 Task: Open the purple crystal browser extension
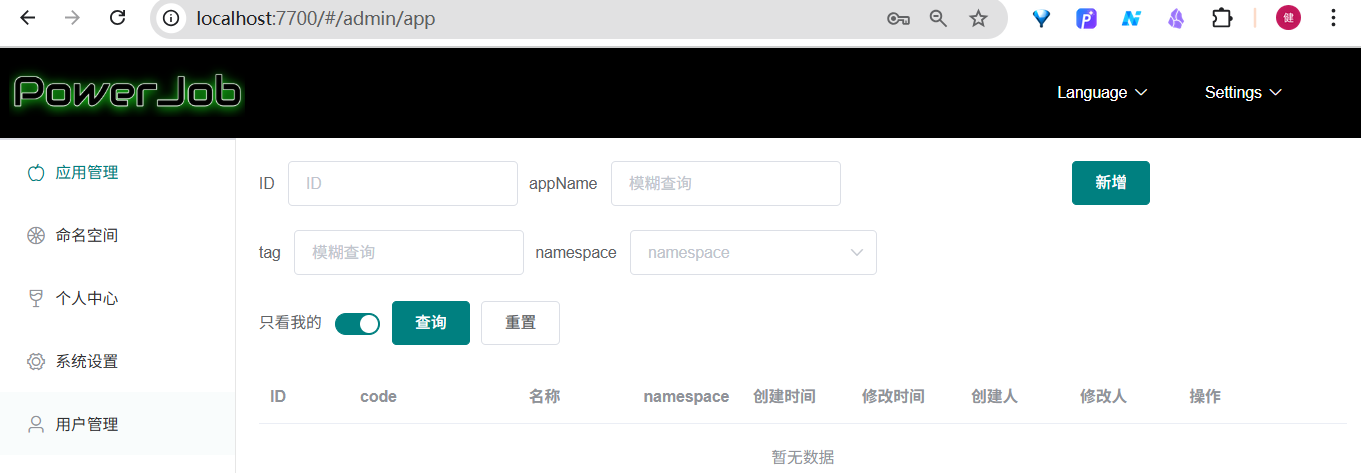[1177, 18]
